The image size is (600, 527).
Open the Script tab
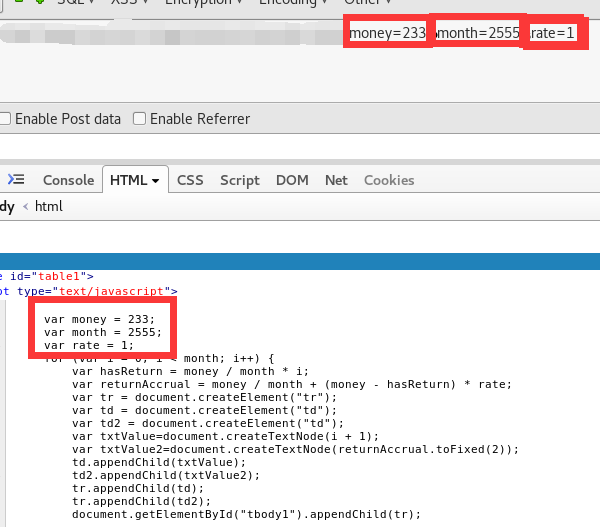[x=239, y=180]
